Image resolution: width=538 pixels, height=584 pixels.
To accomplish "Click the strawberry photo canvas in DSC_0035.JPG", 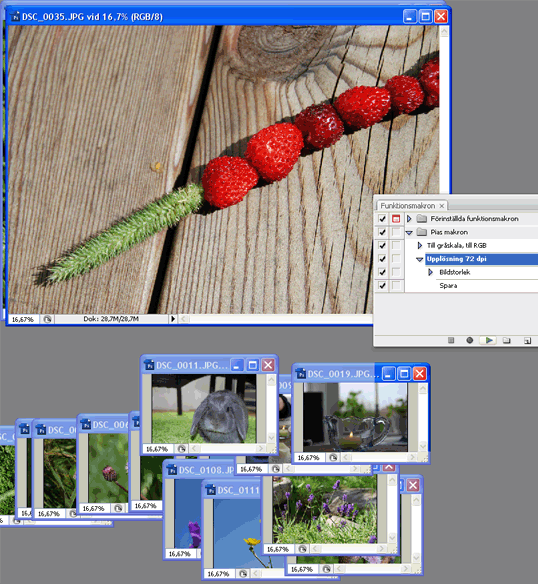I will coord(224,169).
